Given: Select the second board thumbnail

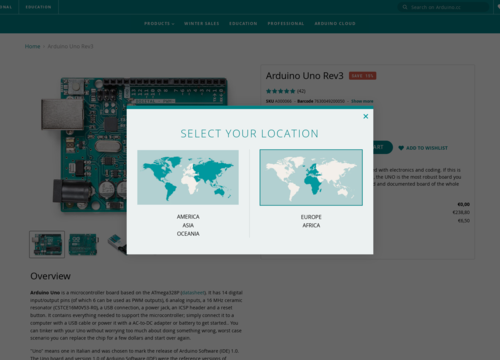Looking at the screenshot, I should pos(83,244).
